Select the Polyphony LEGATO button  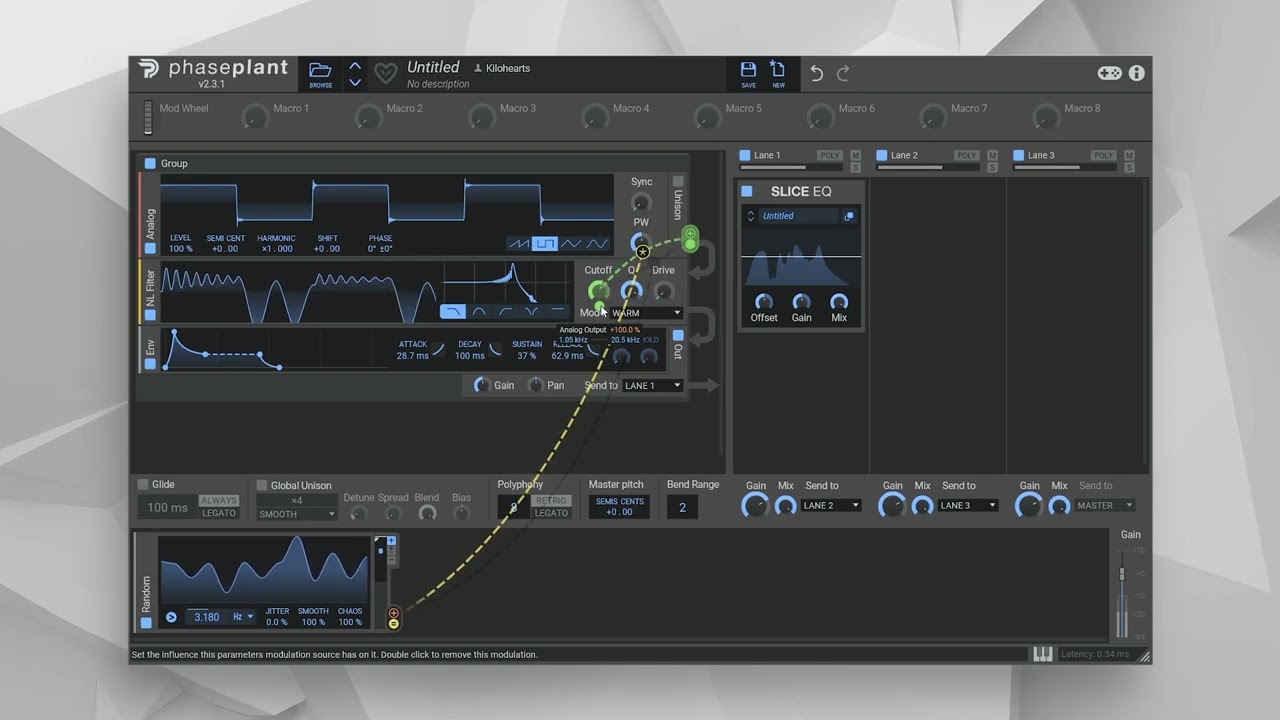[551, 513]
